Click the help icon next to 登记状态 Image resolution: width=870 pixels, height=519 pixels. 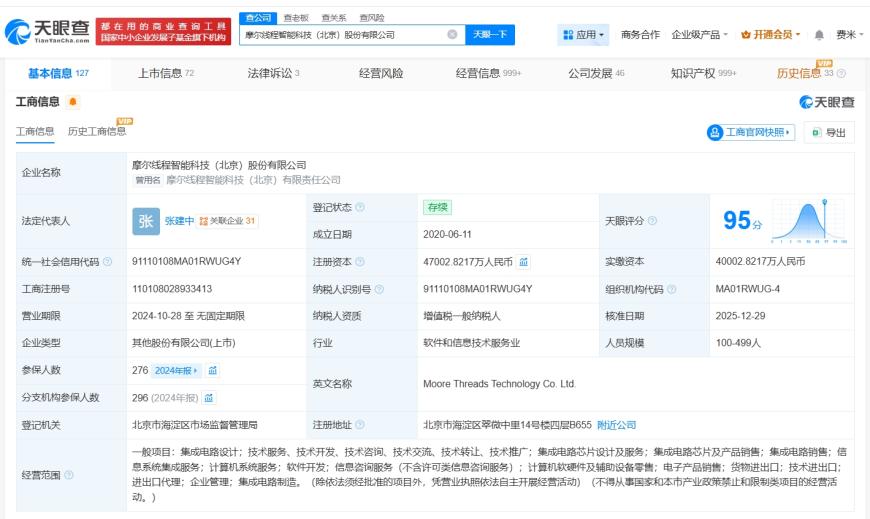click(x=360, y=207)
